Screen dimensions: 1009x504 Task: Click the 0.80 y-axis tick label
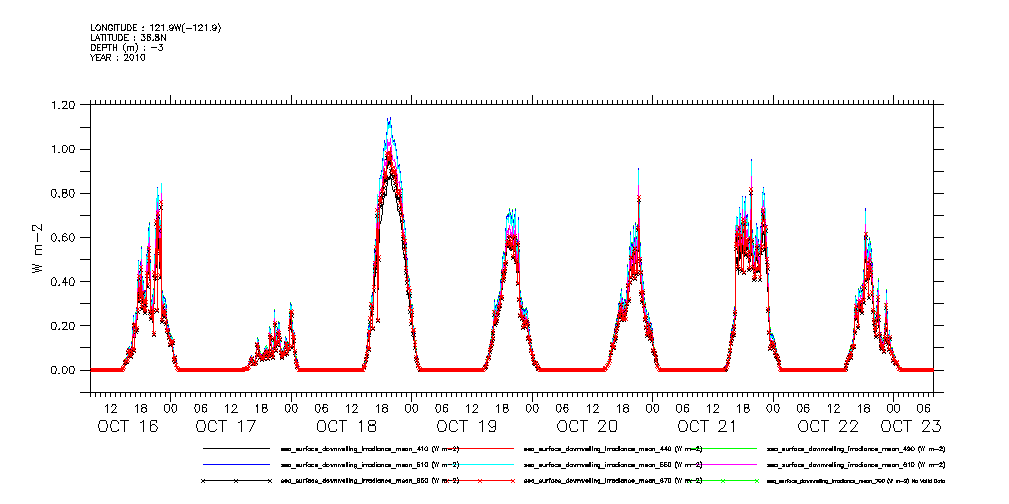click(x=62, y=194)
